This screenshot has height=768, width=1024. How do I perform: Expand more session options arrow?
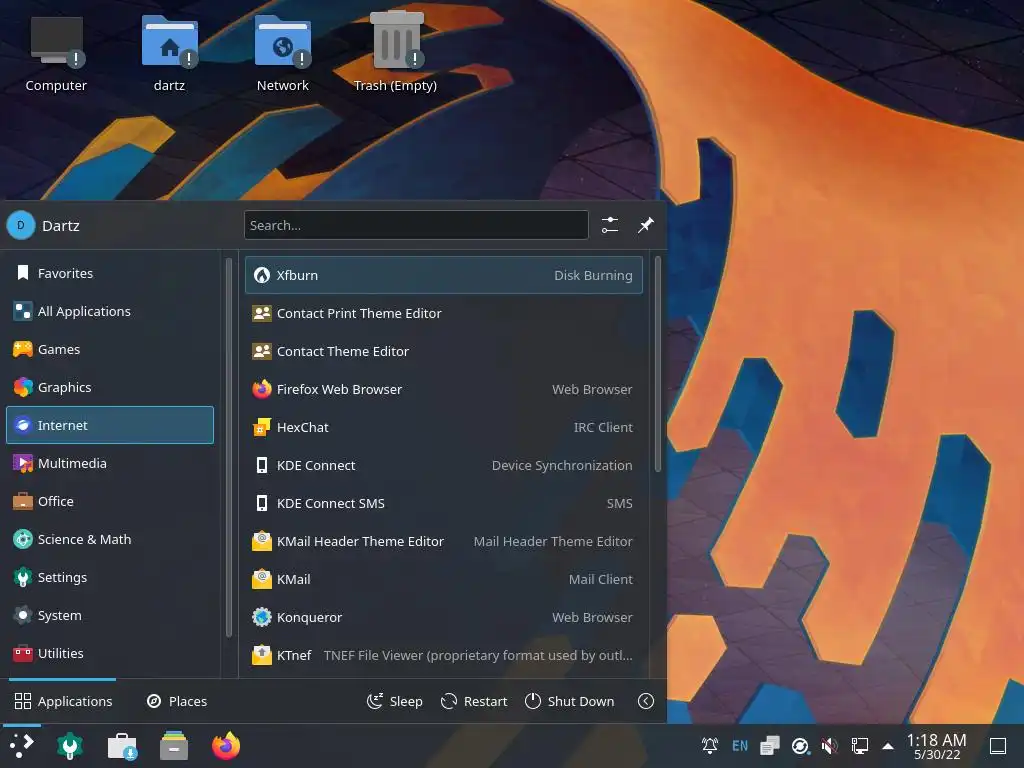click(x=646, y=701)
